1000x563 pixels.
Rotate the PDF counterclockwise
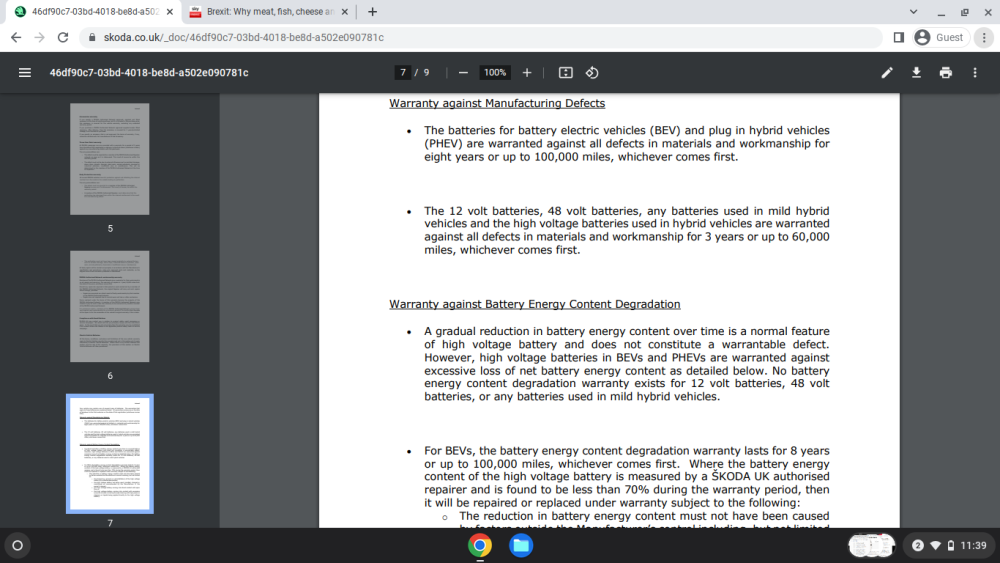592,73
